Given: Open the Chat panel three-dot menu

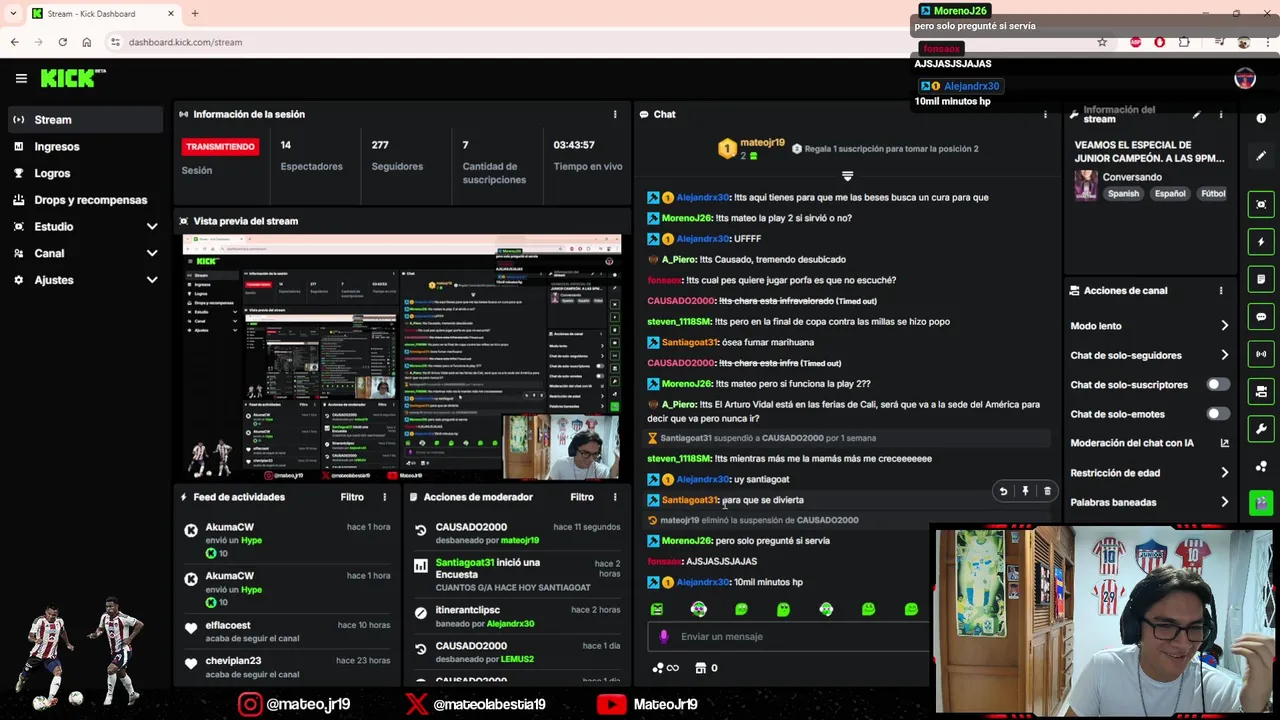Looking at the screenshot, I should click(x=1045, y=114).
